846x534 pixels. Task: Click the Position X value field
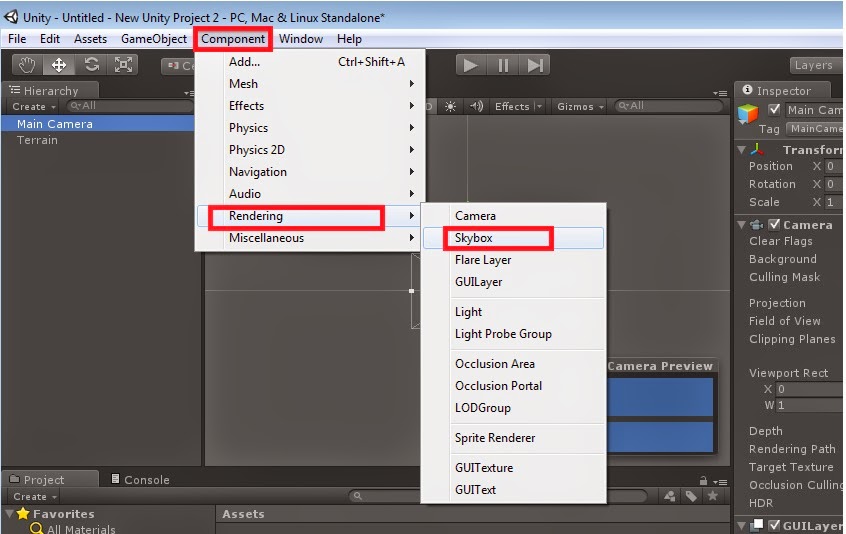[x=834, y=166]
